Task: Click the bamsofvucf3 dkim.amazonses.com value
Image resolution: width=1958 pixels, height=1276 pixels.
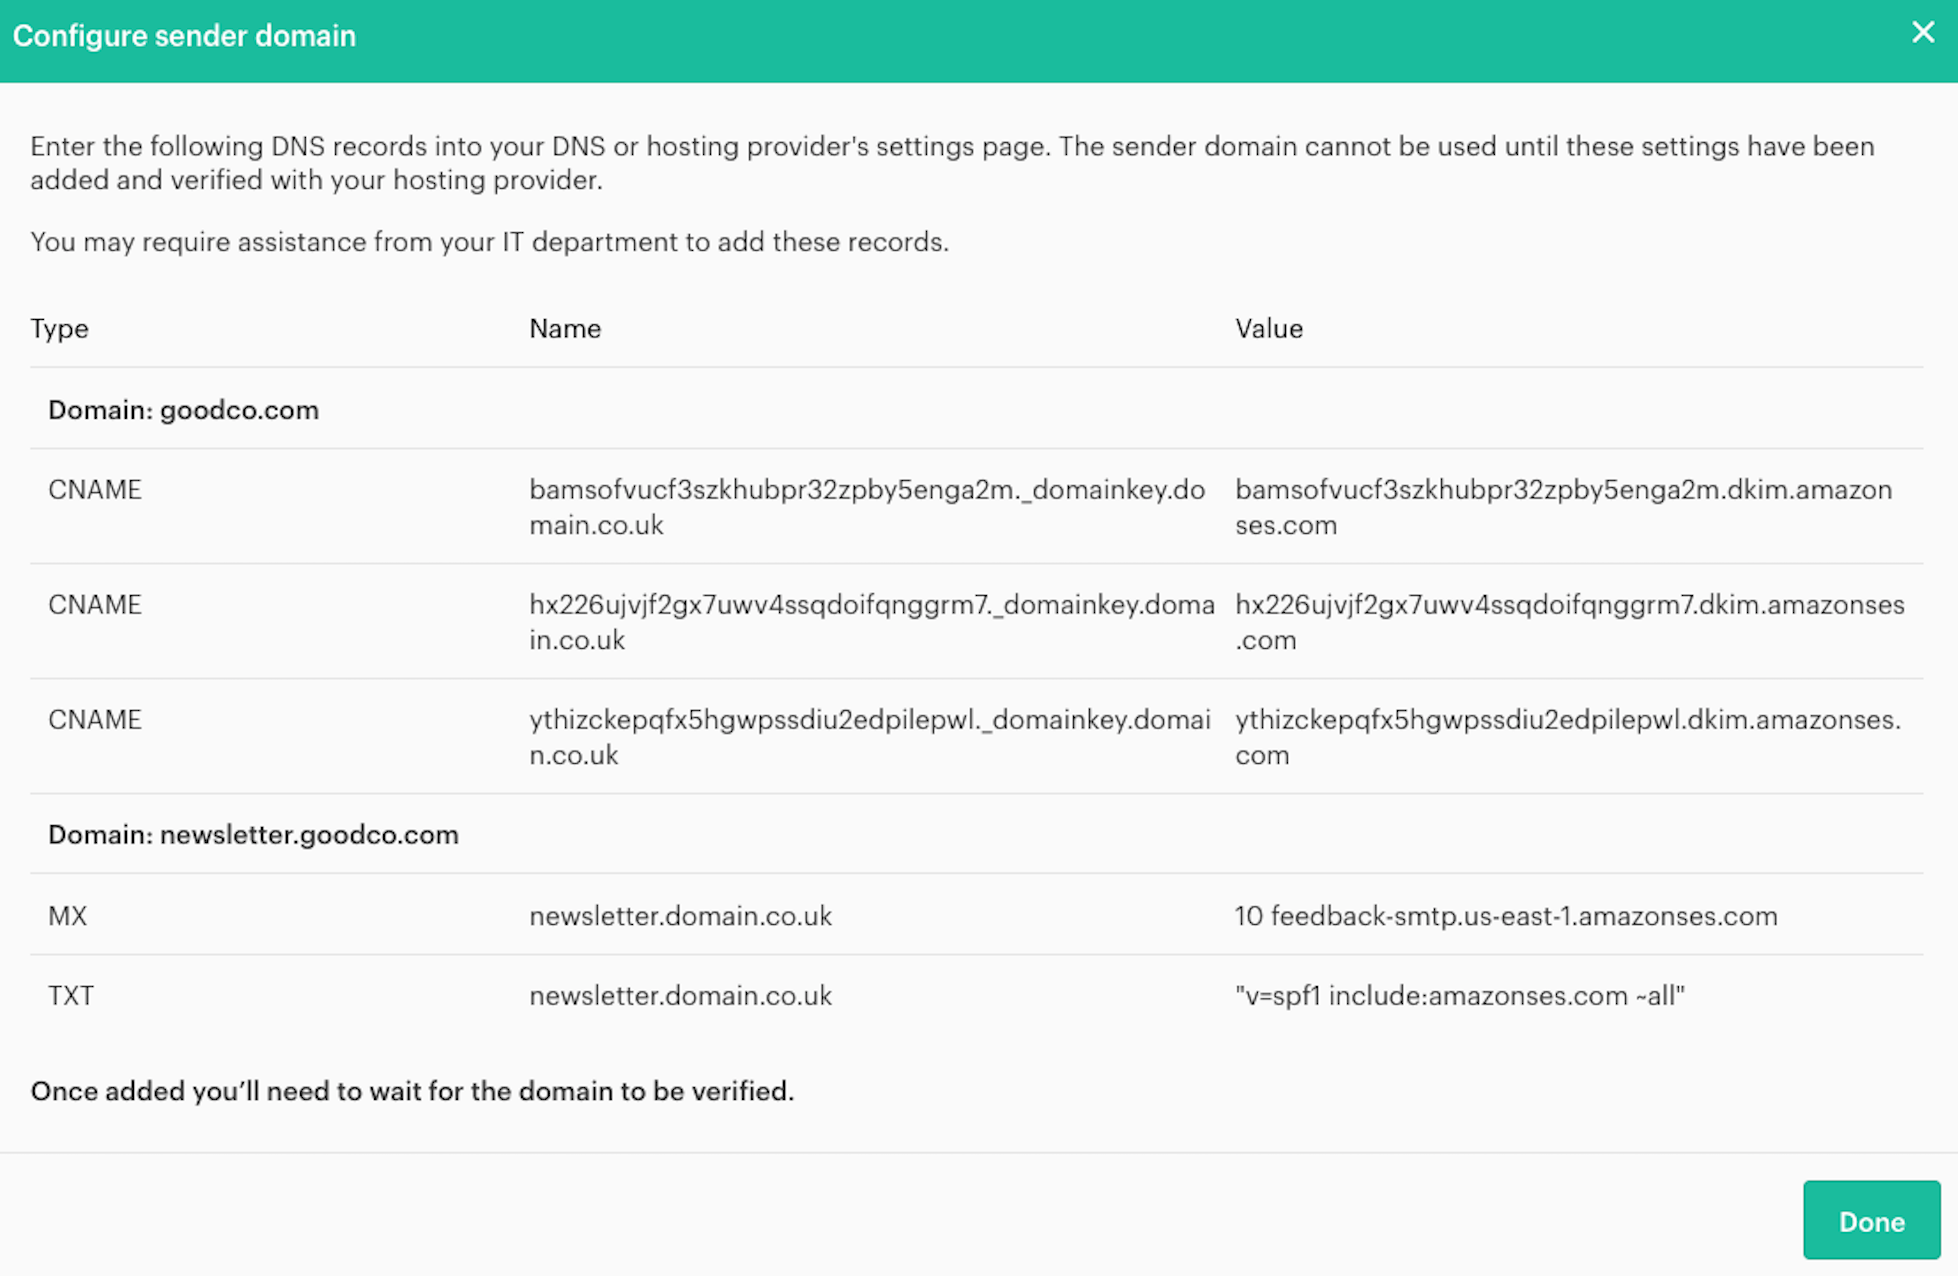Action: point(1562,507)
